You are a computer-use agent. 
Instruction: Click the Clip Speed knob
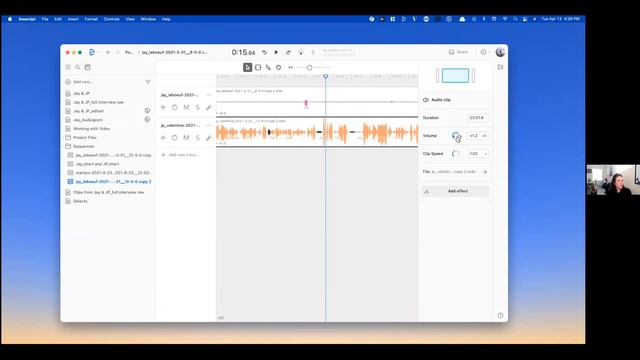[455, 154]
